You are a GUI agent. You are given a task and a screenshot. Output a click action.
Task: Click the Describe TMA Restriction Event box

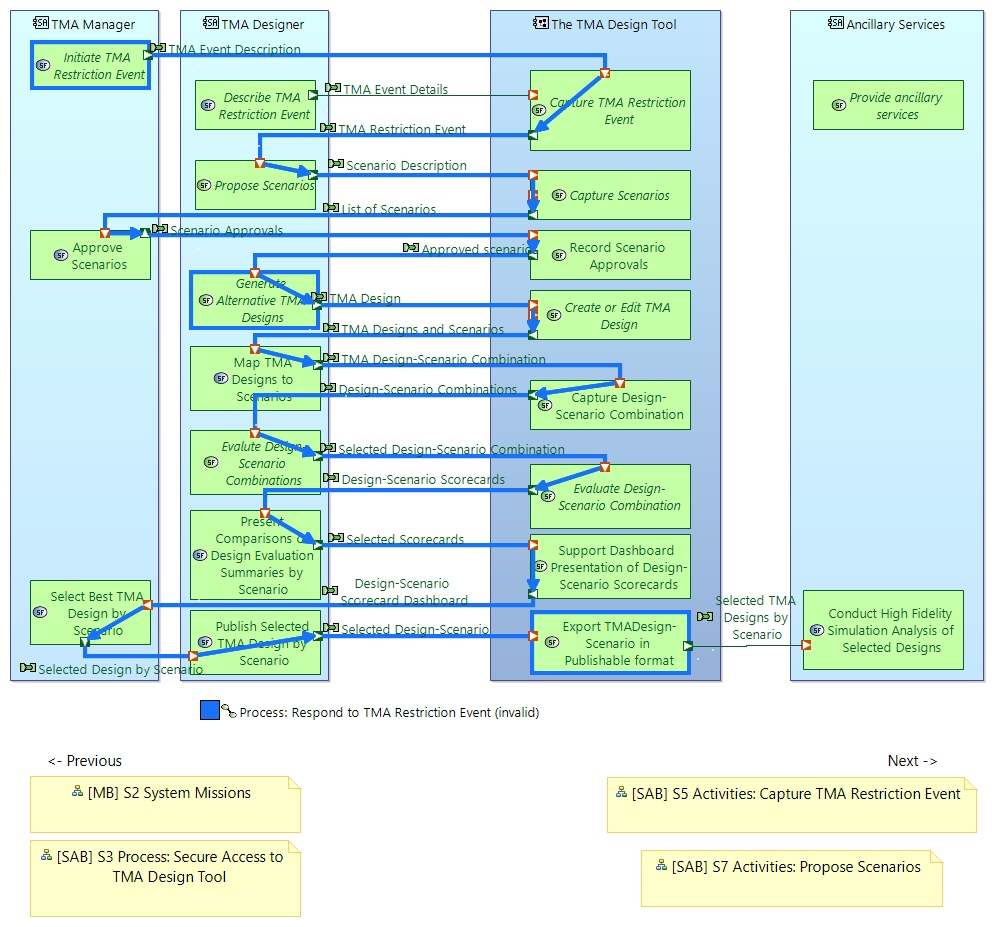click(255, 105)
